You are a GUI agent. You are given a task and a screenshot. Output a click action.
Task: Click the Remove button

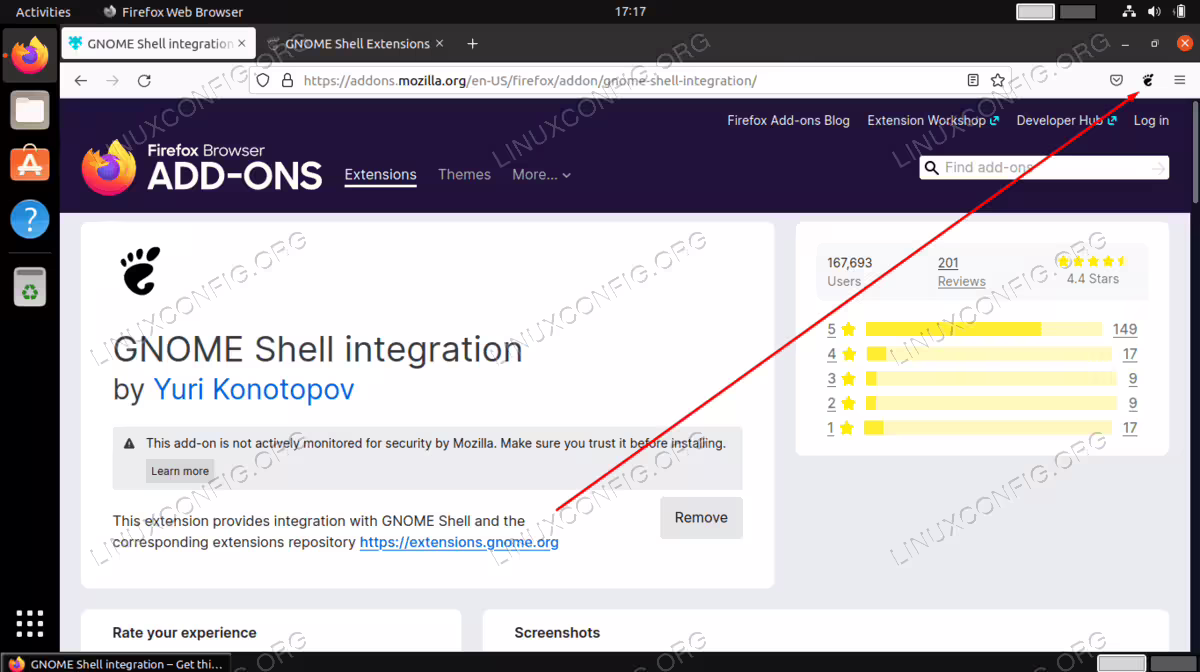pos(701,517)
